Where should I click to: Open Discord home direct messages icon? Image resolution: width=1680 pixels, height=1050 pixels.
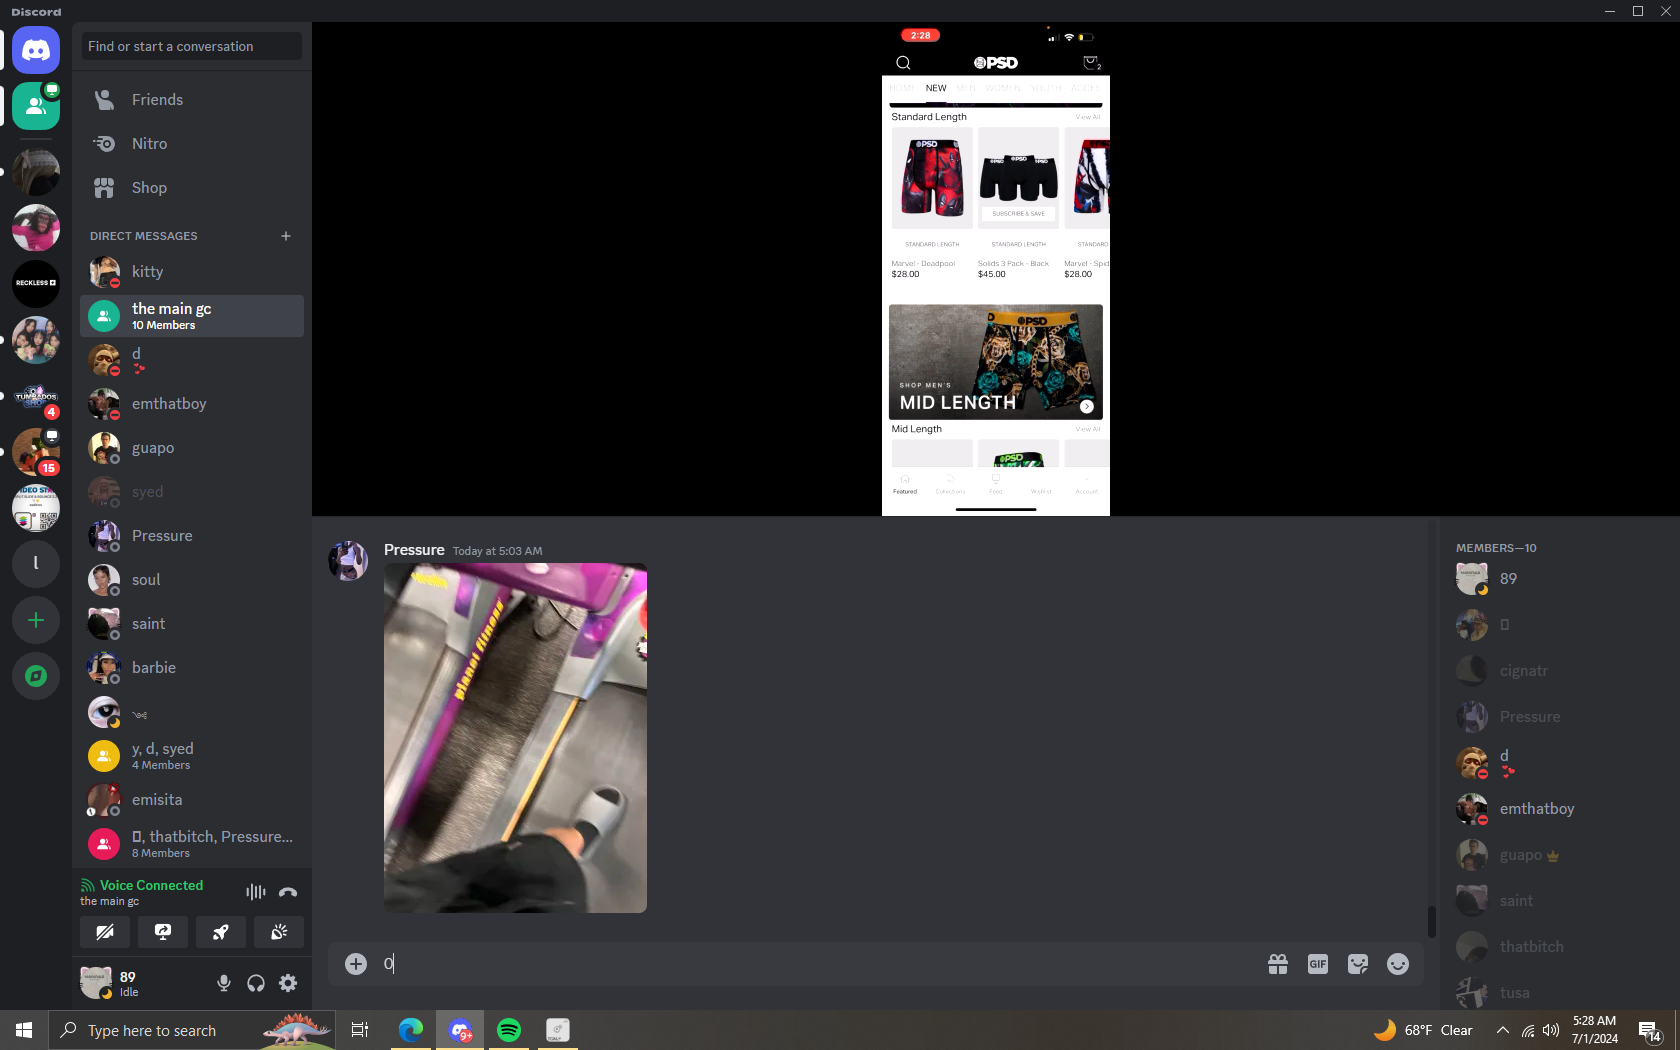click(36, 50)
